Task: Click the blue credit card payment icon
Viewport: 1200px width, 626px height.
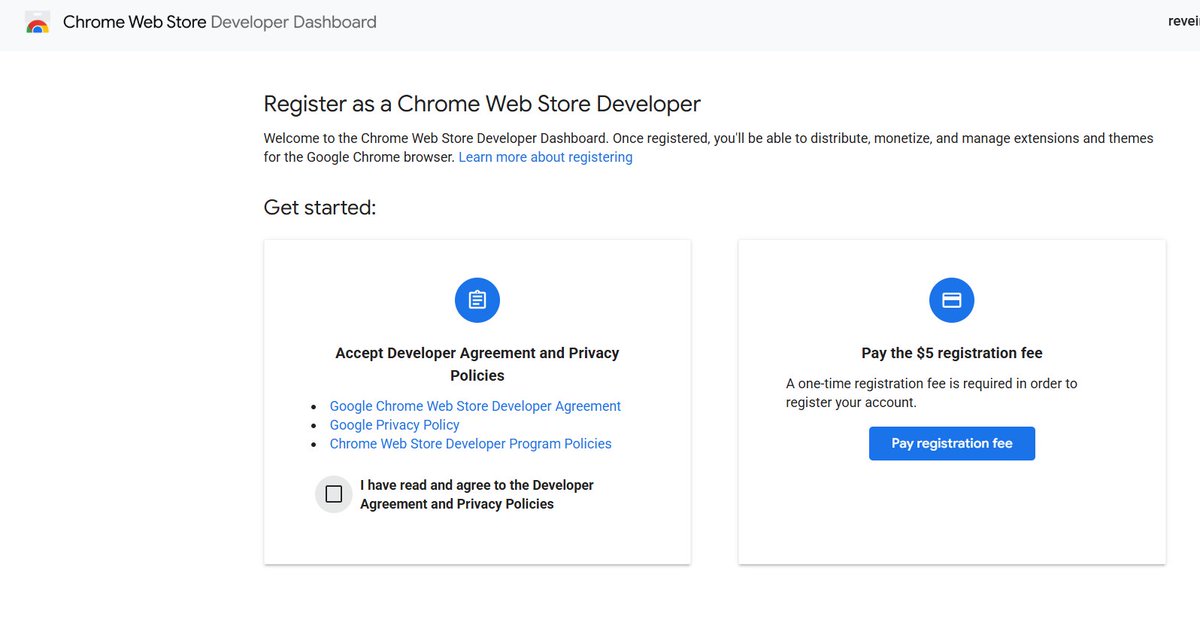Action: click(x=952, y=300)
